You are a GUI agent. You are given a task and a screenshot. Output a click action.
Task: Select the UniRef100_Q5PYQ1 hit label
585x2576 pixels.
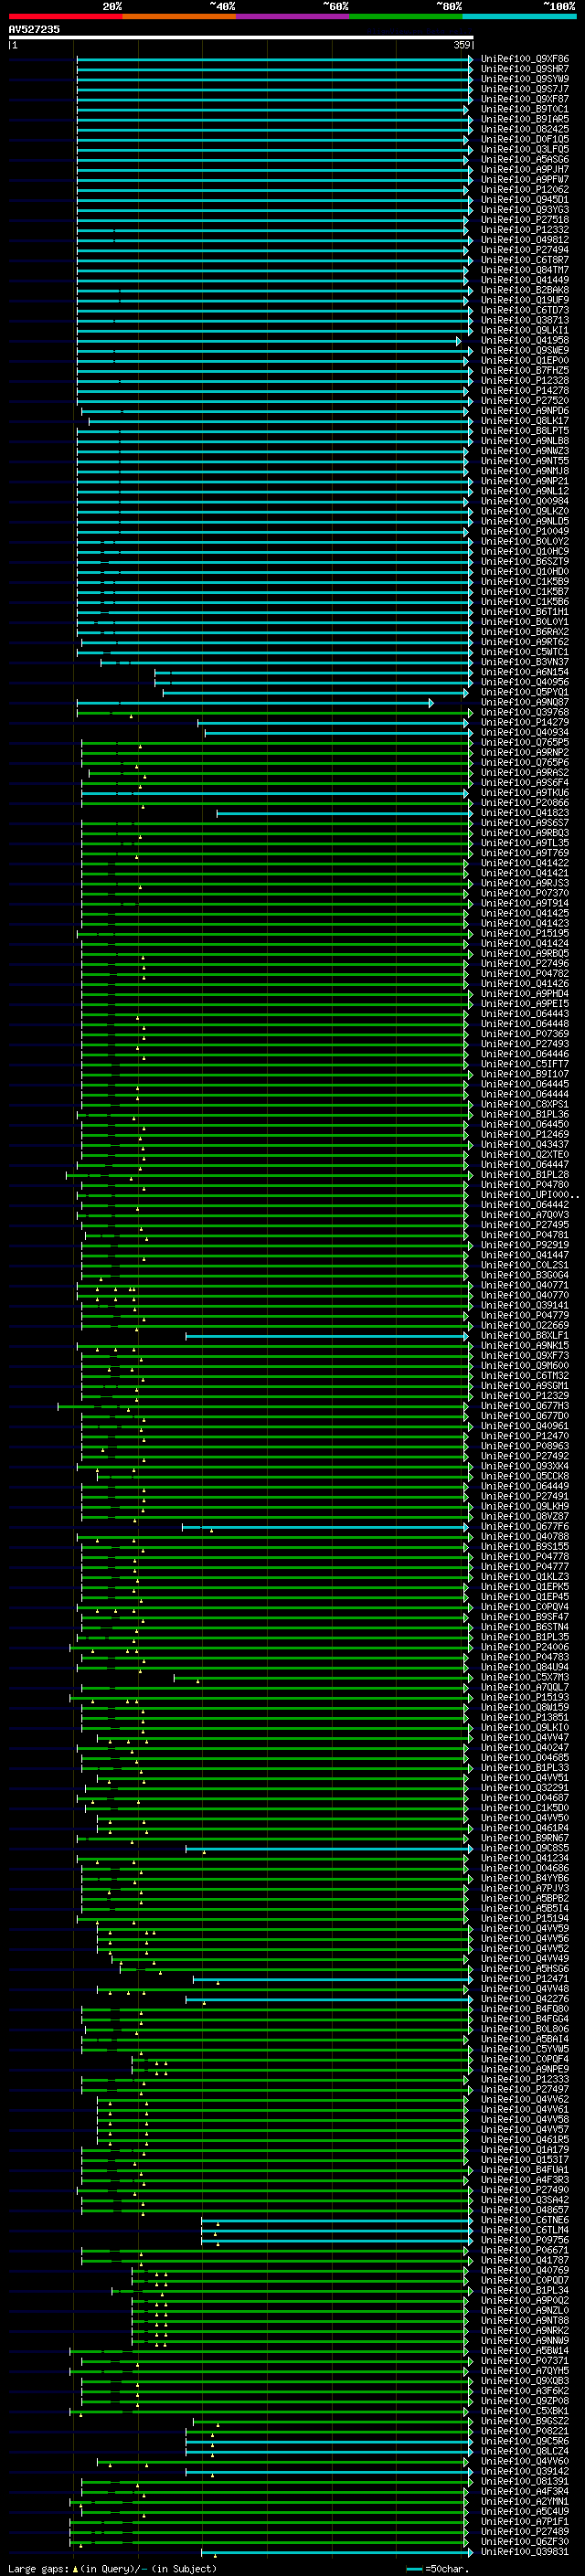(x=524, y=692)
